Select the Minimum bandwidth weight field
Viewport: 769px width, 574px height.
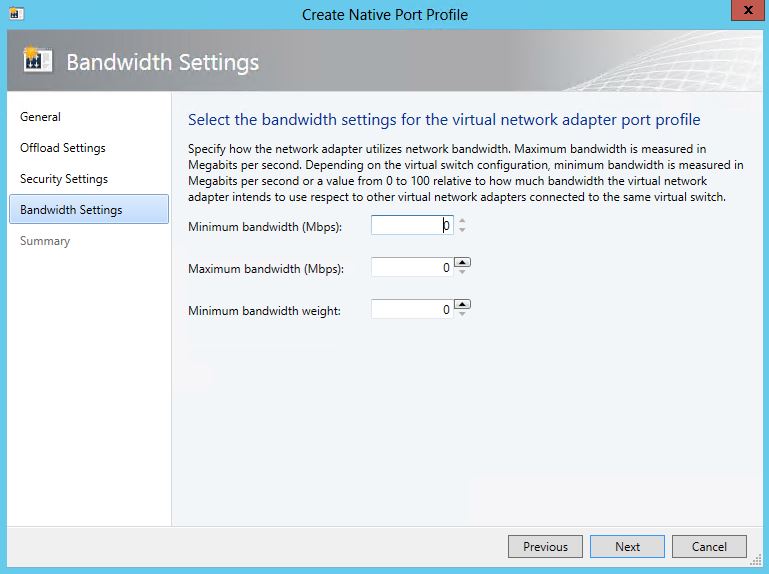tap(411, 310)
